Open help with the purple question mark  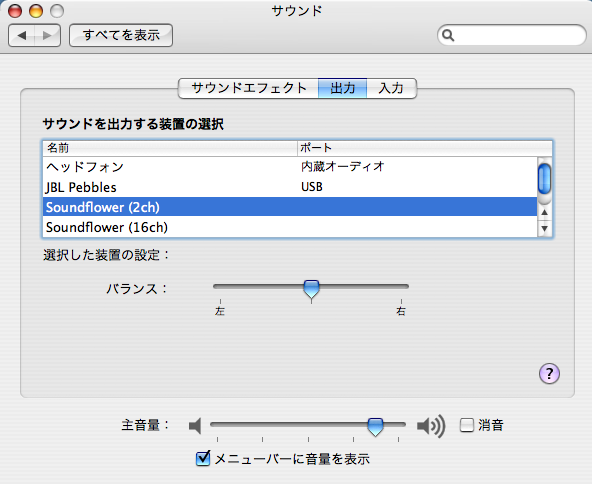click(549, 374)
